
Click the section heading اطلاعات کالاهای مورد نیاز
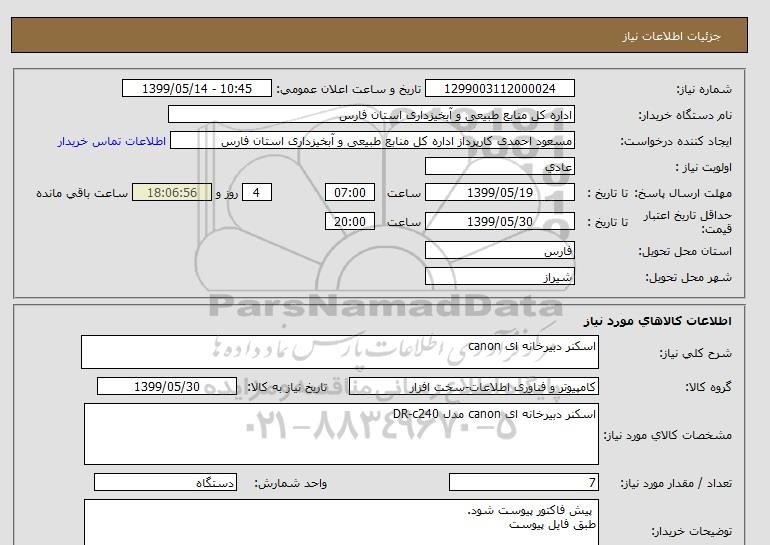click(658, 321)
